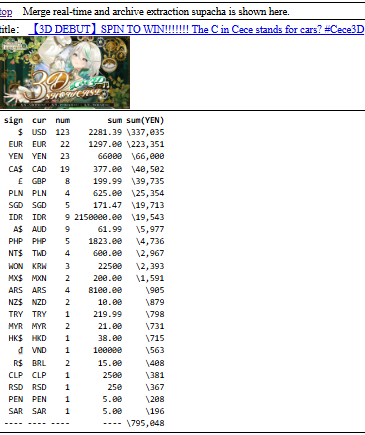Select the EUR sum value 1297.00
Screen dimensions: 365x435
pyautogui.click(x=105, y=144)
